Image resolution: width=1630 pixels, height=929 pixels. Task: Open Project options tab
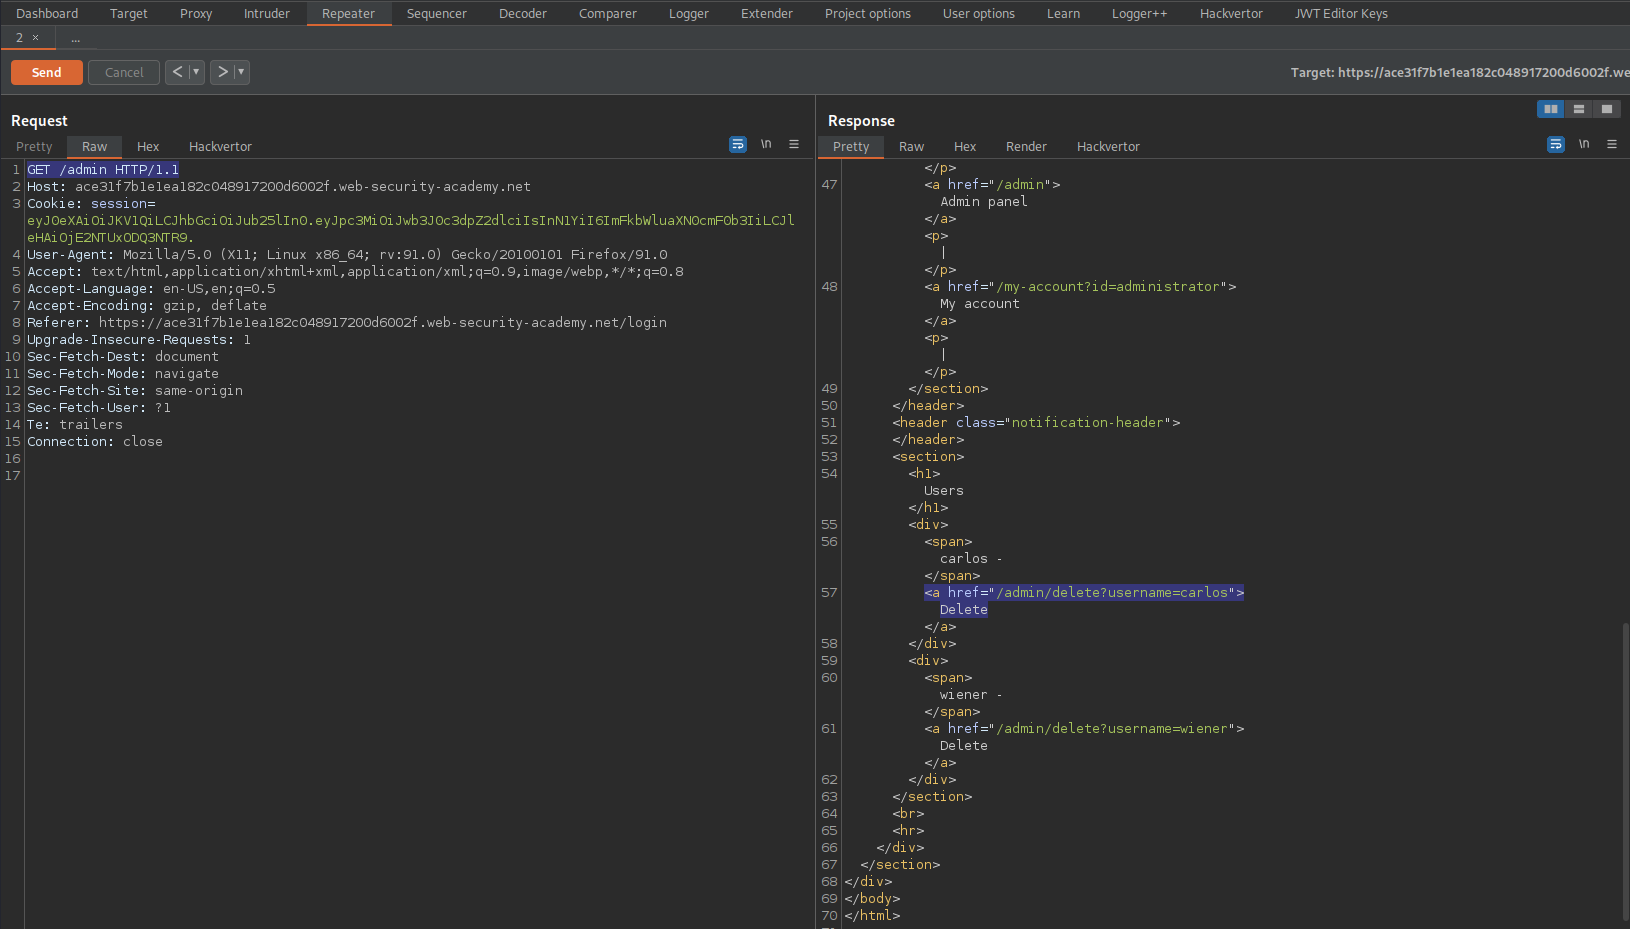868,13
